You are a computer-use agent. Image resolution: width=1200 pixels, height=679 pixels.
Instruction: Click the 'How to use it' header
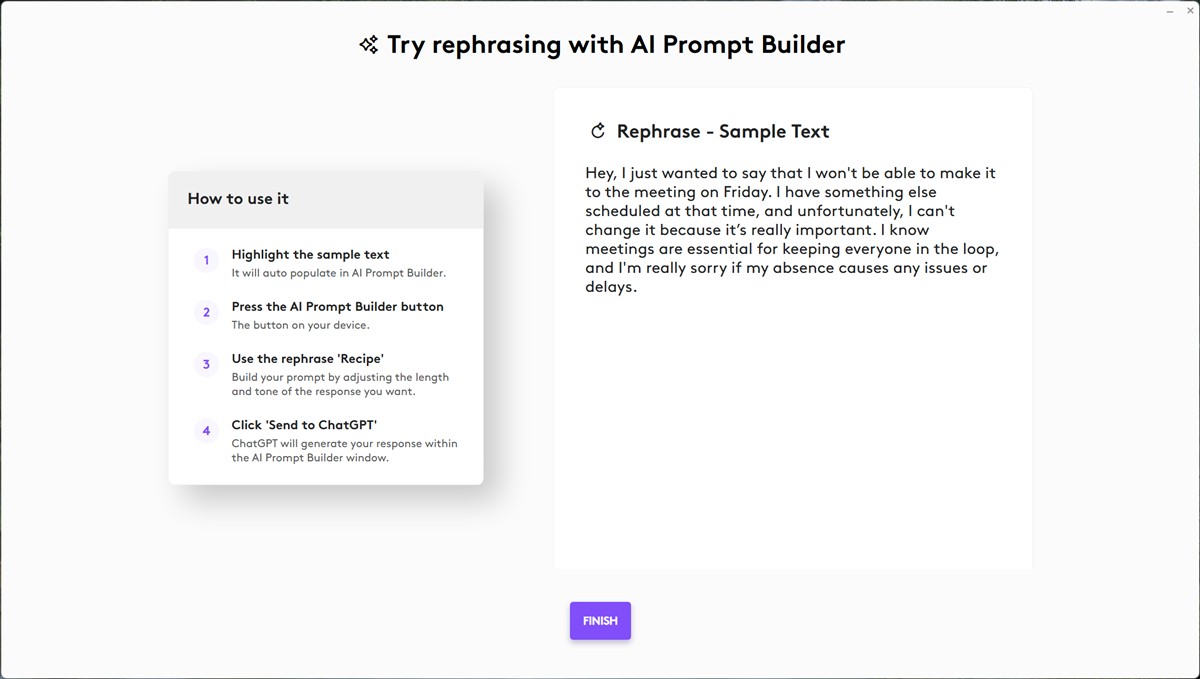pyautogui.click(x=238, y=199)
